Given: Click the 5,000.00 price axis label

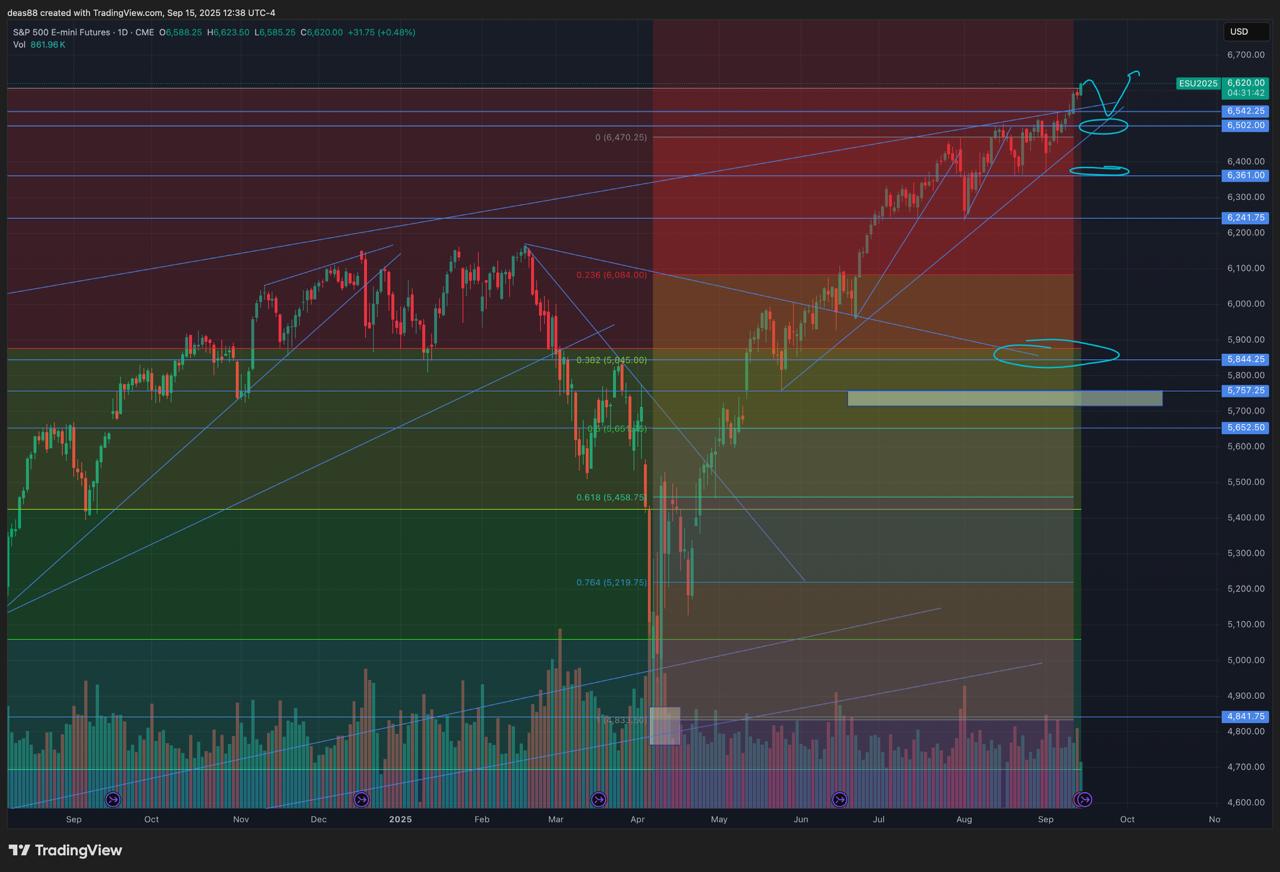Looking at the screenshot, I should (x=1246, y=660).
